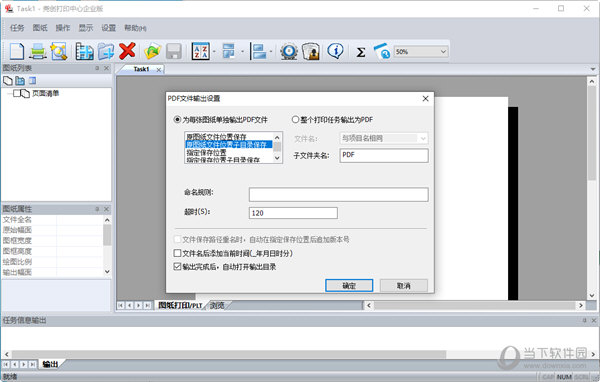The height and width of the screenshot is (382, 600).
Task: Open the 任务 menu
Action: (17, 28)
